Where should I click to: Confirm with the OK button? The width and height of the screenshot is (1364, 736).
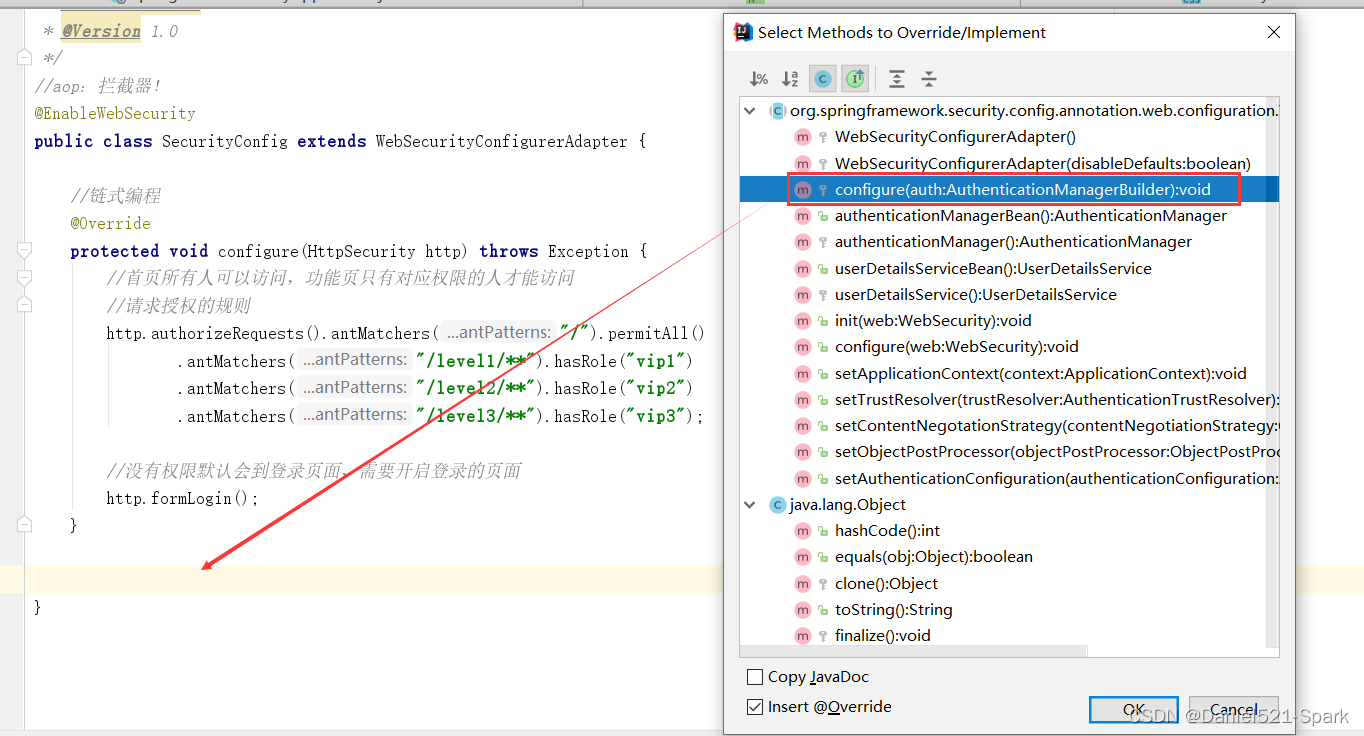coord(1134,709)
